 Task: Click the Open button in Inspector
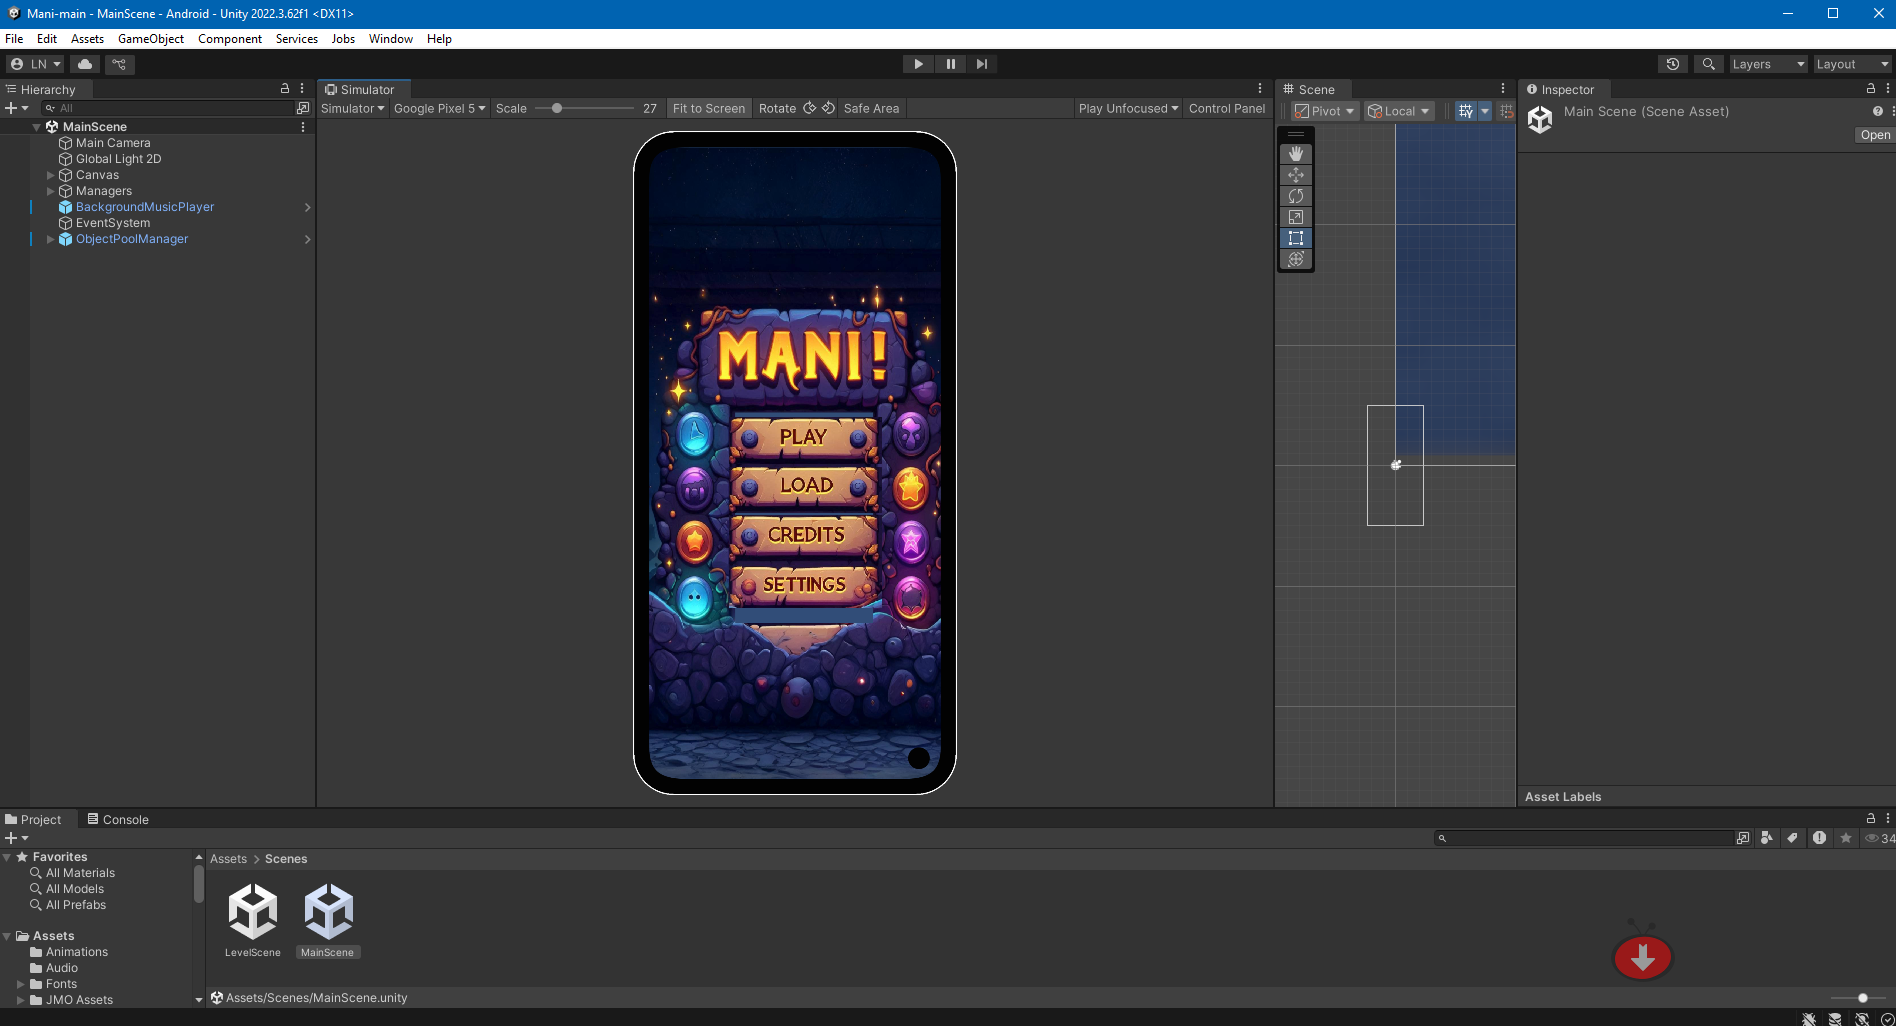(1875, 135)
